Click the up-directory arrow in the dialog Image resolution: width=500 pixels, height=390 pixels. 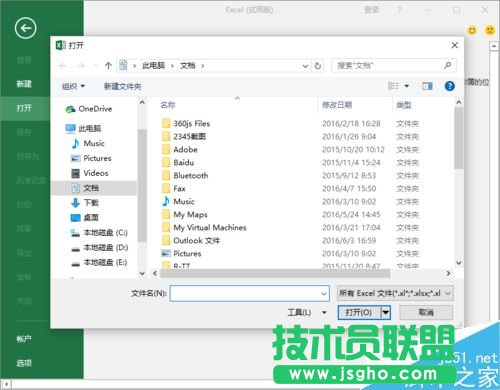click(x=108, y=66)
